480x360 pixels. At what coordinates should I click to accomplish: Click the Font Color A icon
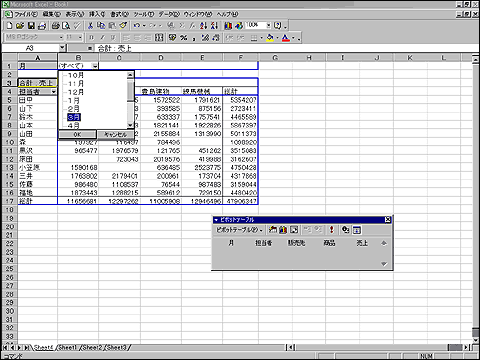(285, 38)
